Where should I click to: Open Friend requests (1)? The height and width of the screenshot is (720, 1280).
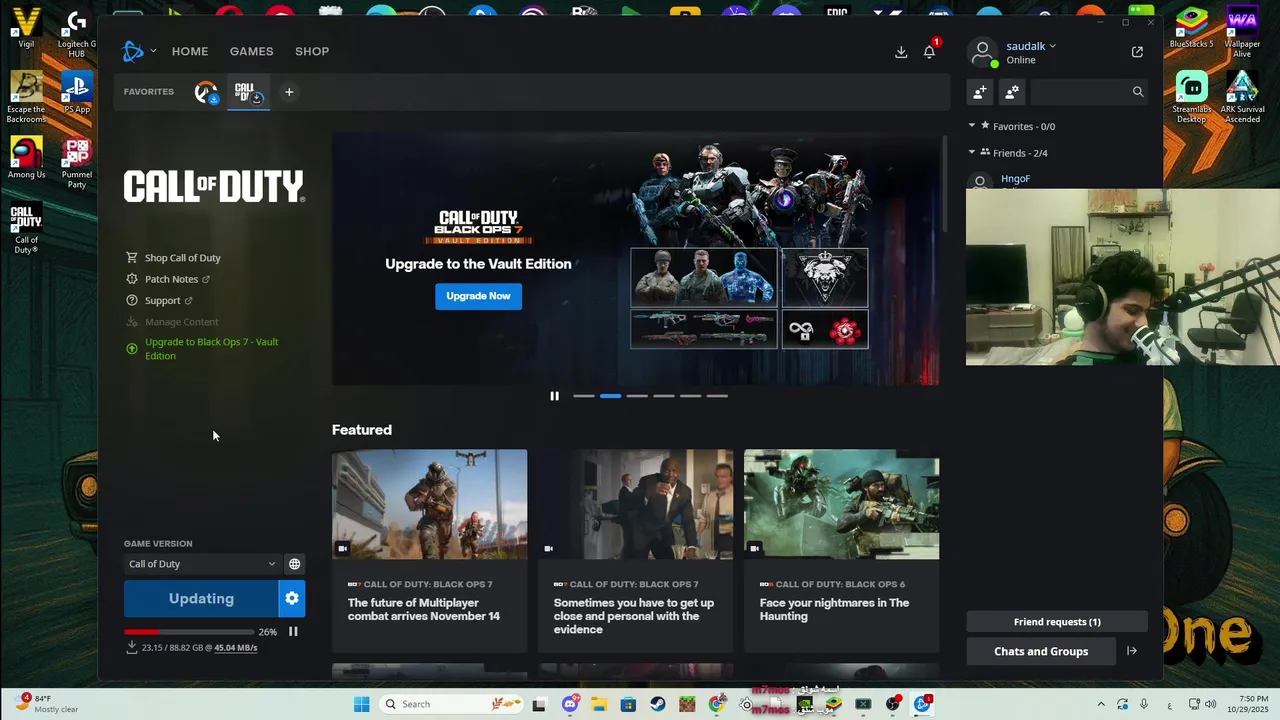coord(1057,622)
